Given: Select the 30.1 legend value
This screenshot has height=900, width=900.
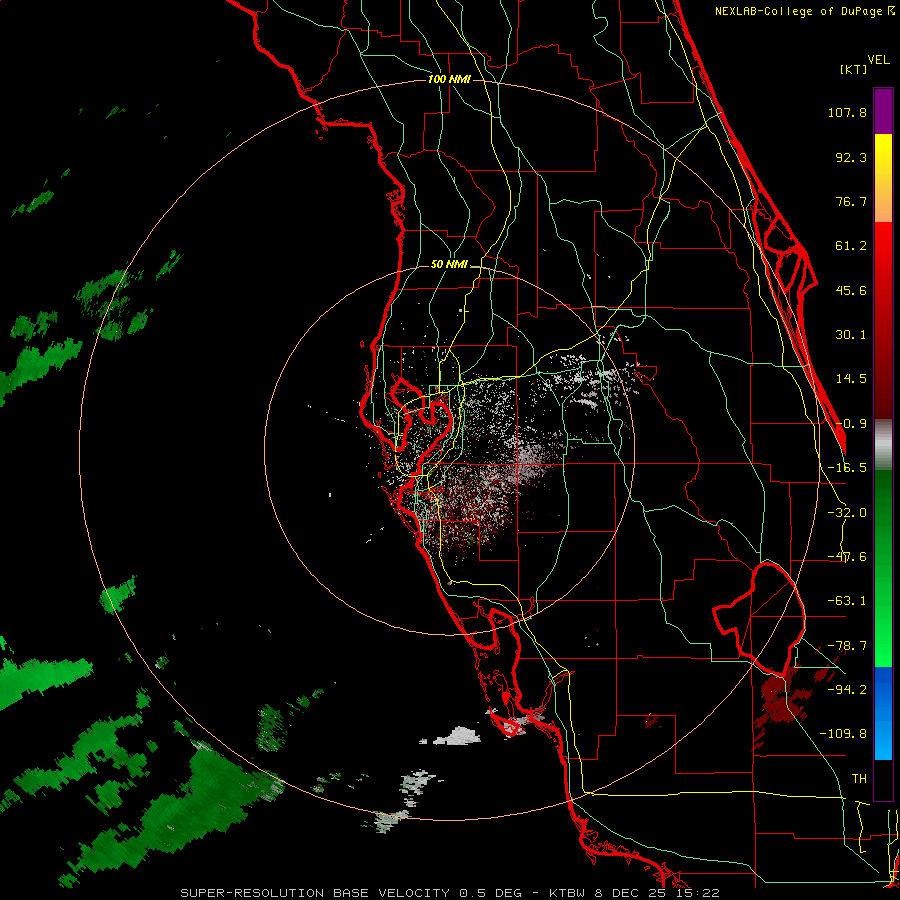Looking at the screenshot, I should click(851, 335).
